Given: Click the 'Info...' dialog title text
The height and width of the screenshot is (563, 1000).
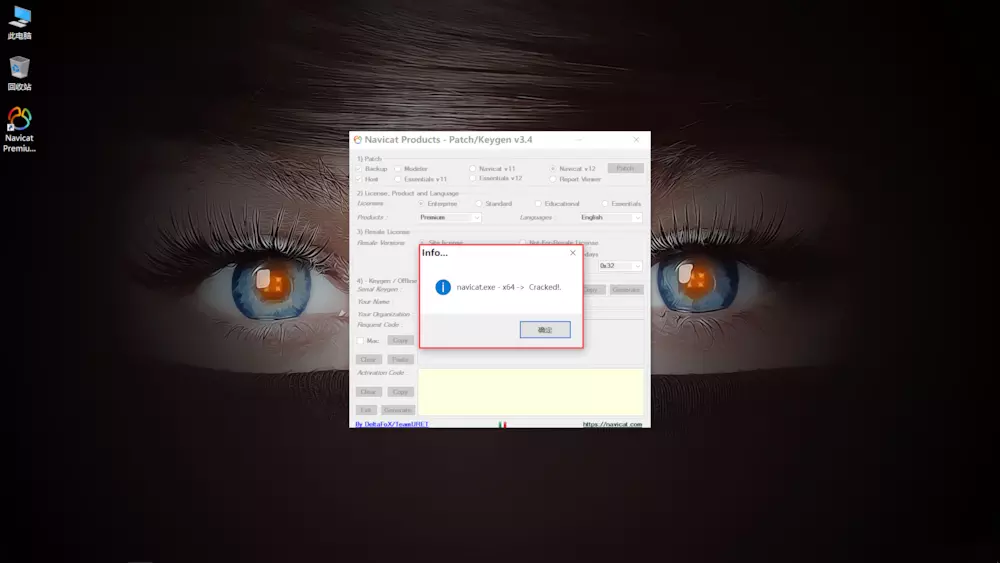Looking at the screenshot, I should (x=435, y=253).
